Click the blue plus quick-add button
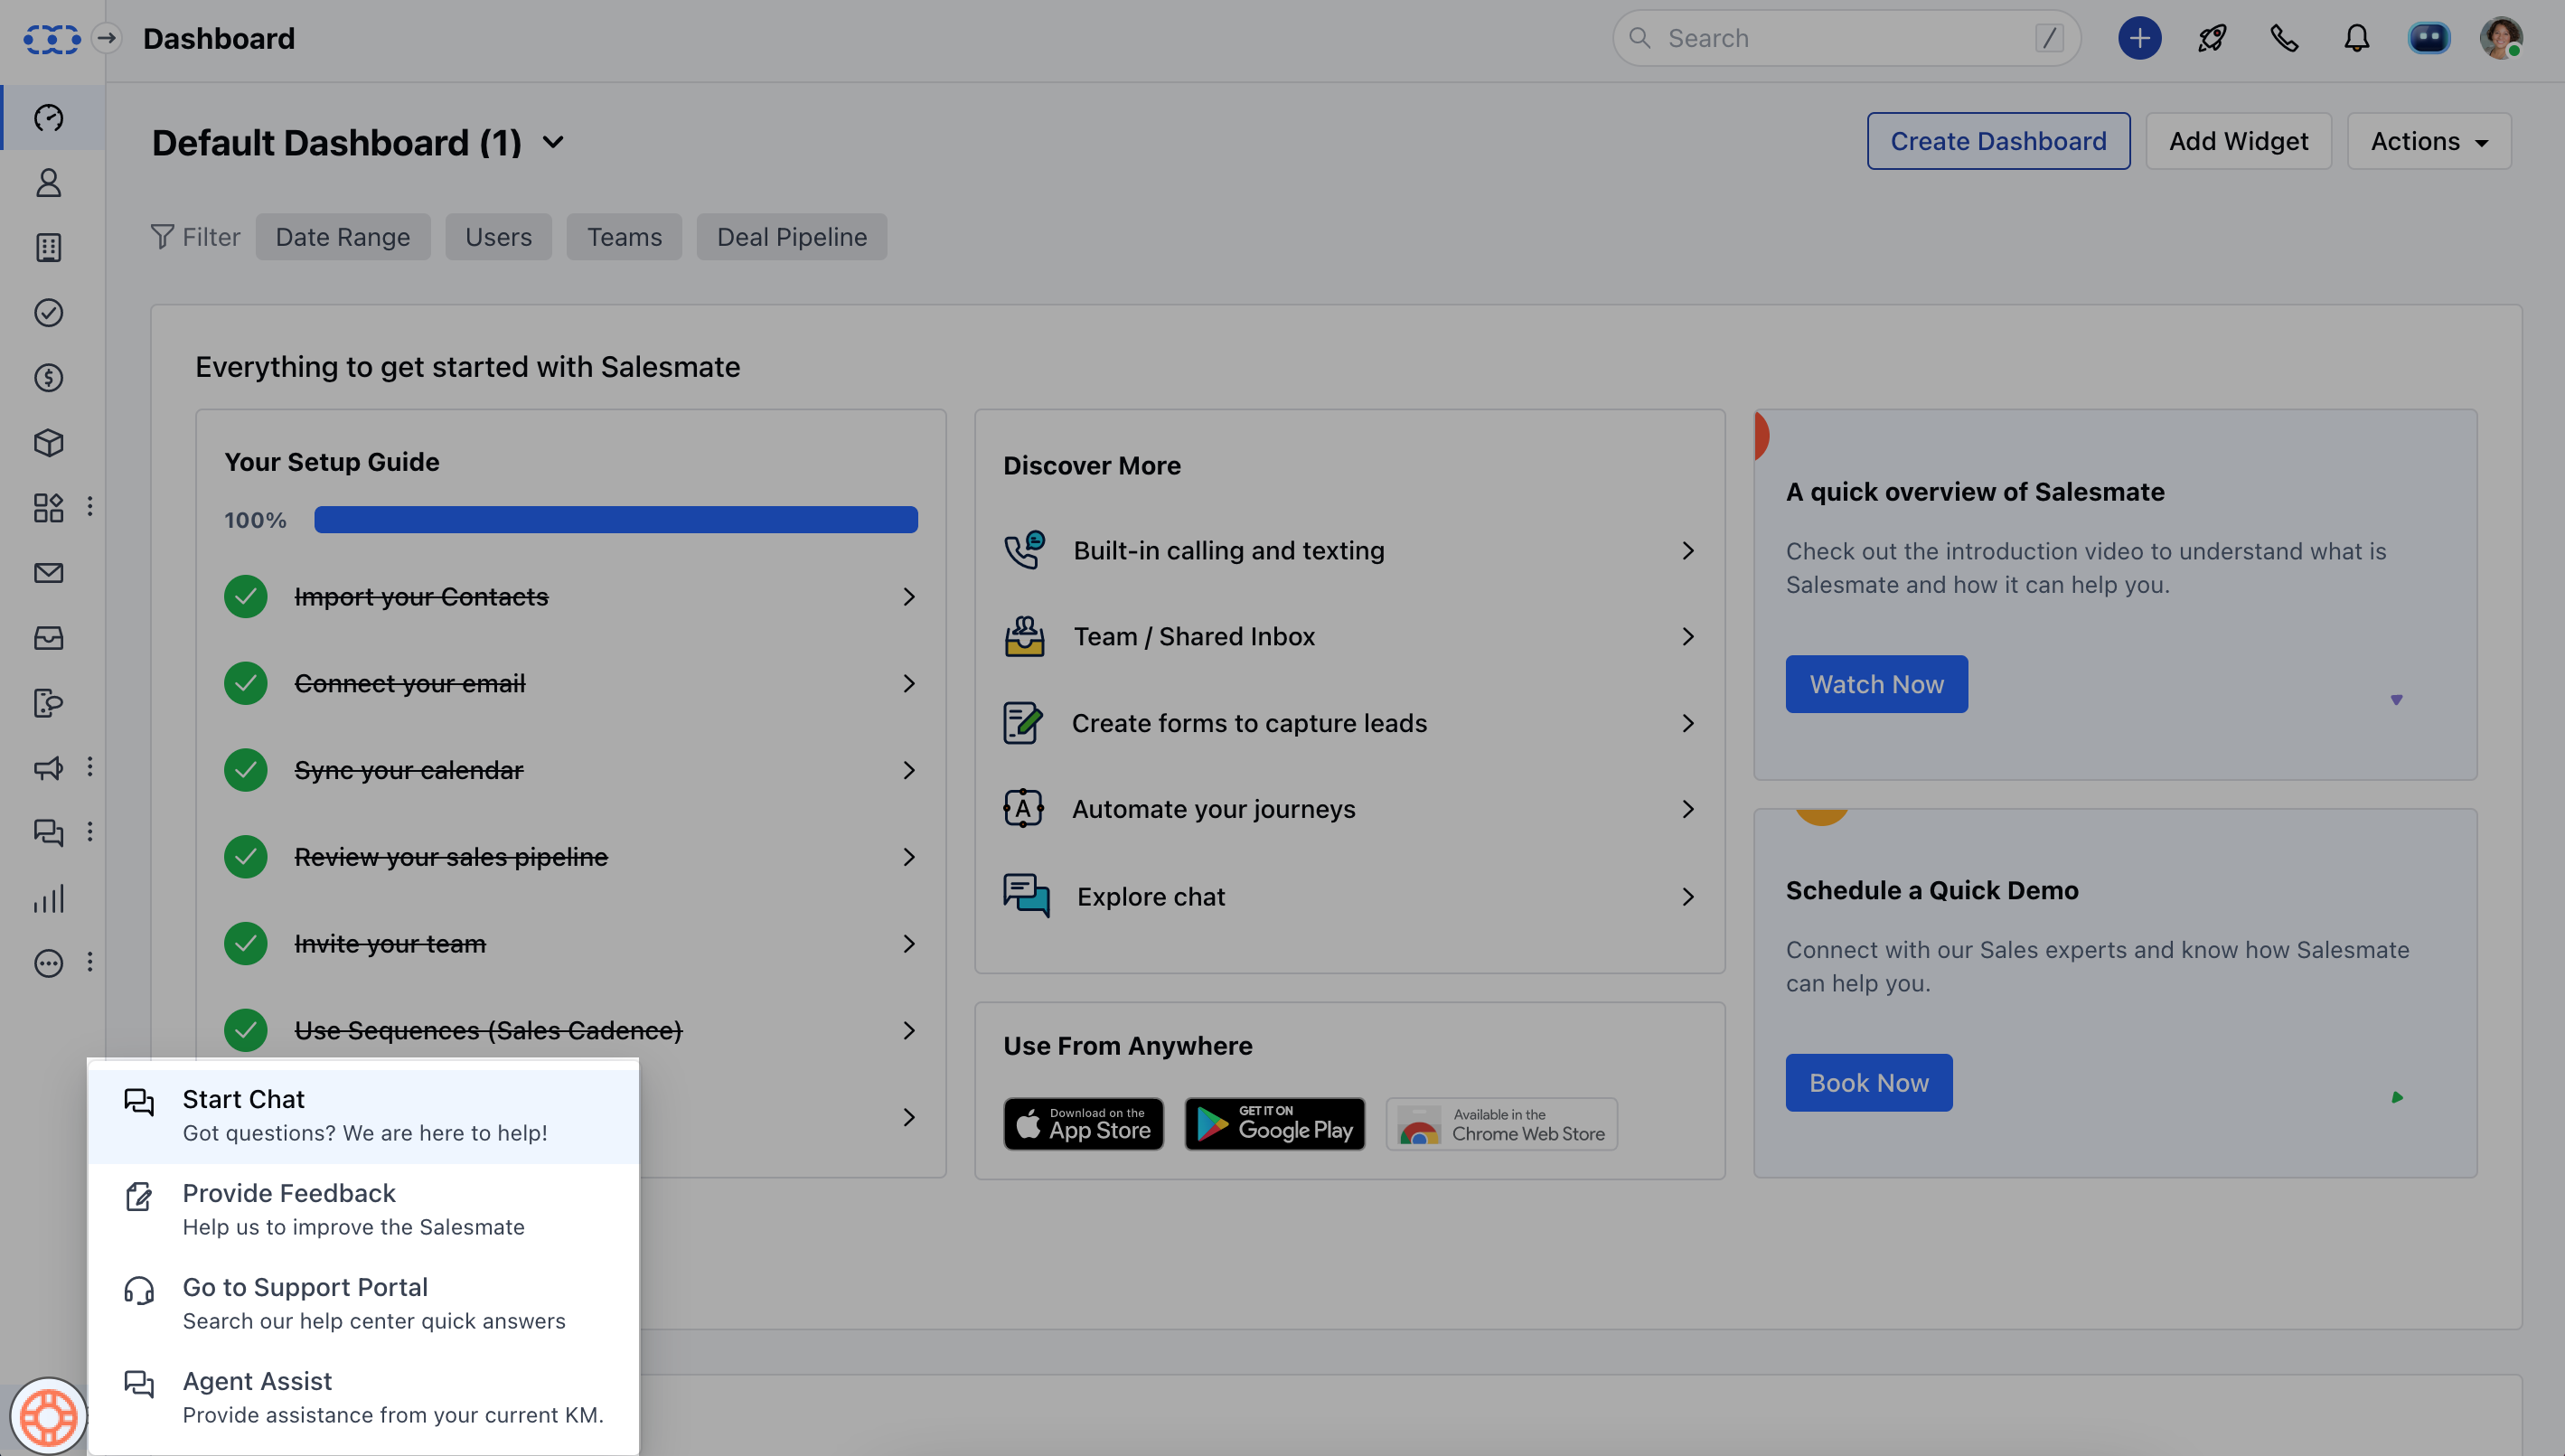The image size is (2565, 1456). tap(2139, 38)
